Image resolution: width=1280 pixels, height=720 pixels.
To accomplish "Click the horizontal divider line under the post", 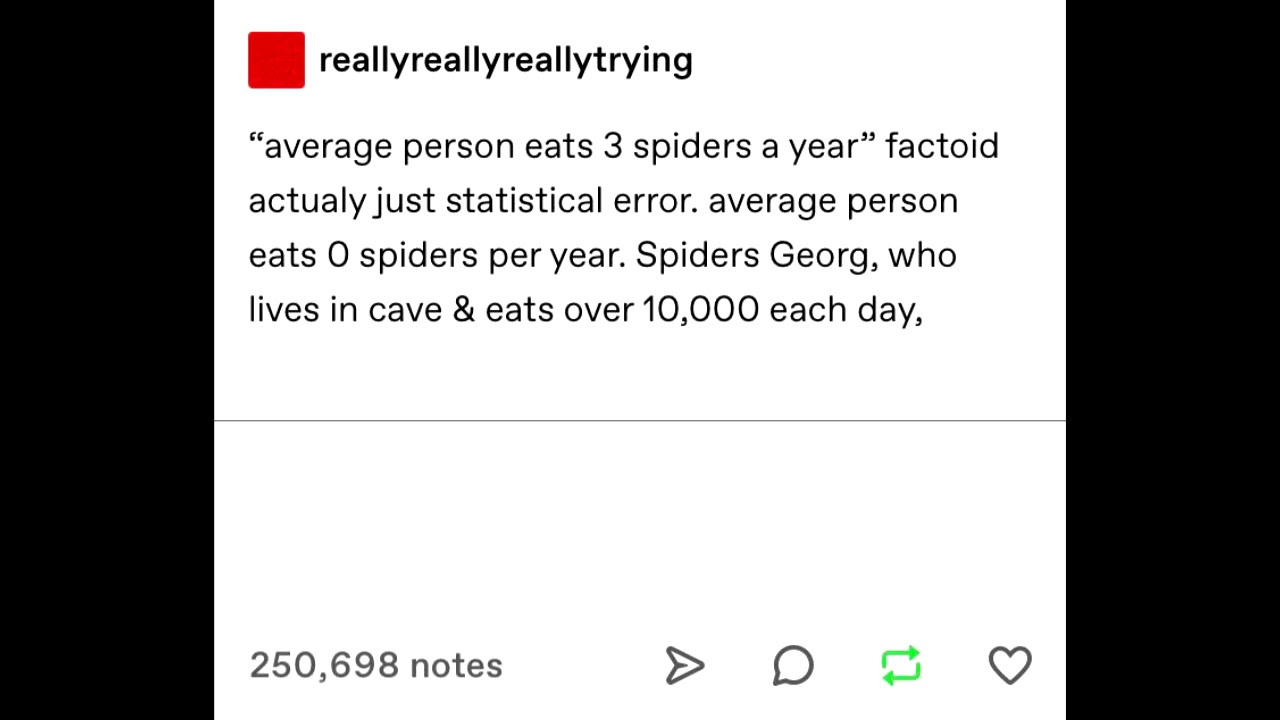I will [640, 421].
